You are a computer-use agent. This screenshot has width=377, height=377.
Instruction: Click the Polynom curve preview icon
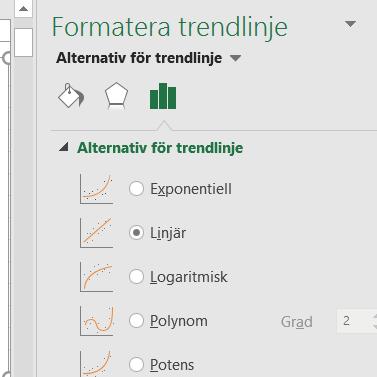(96, 321)
